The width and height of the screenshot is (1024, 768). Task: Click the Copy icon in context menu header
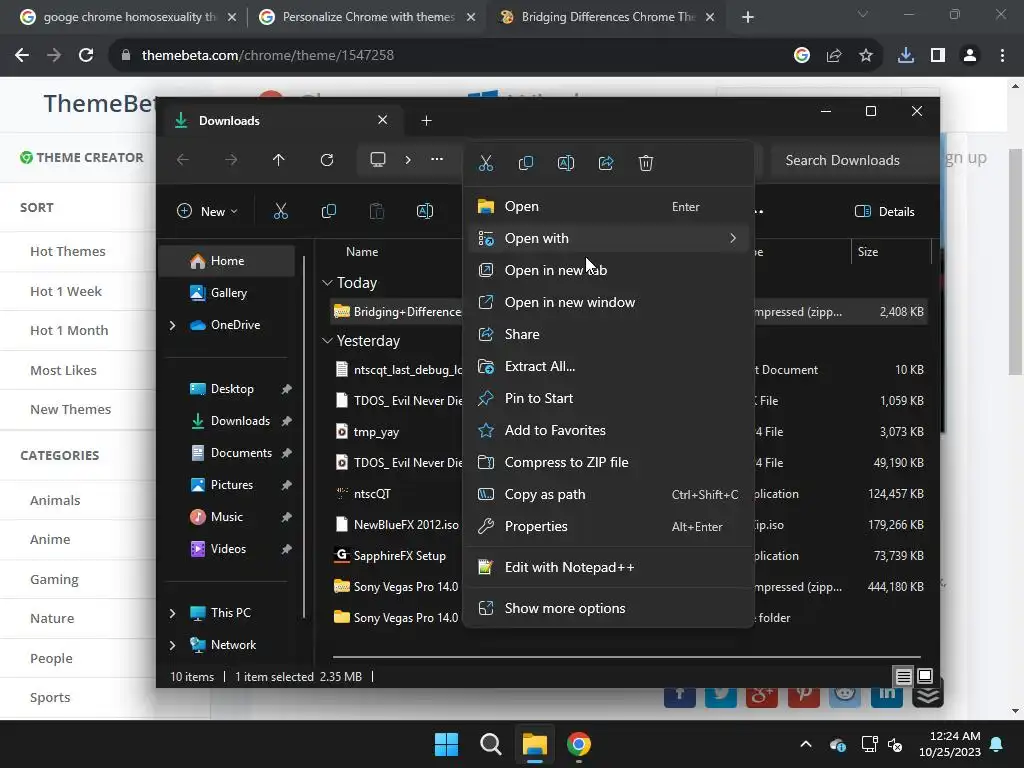click(526, 163)
